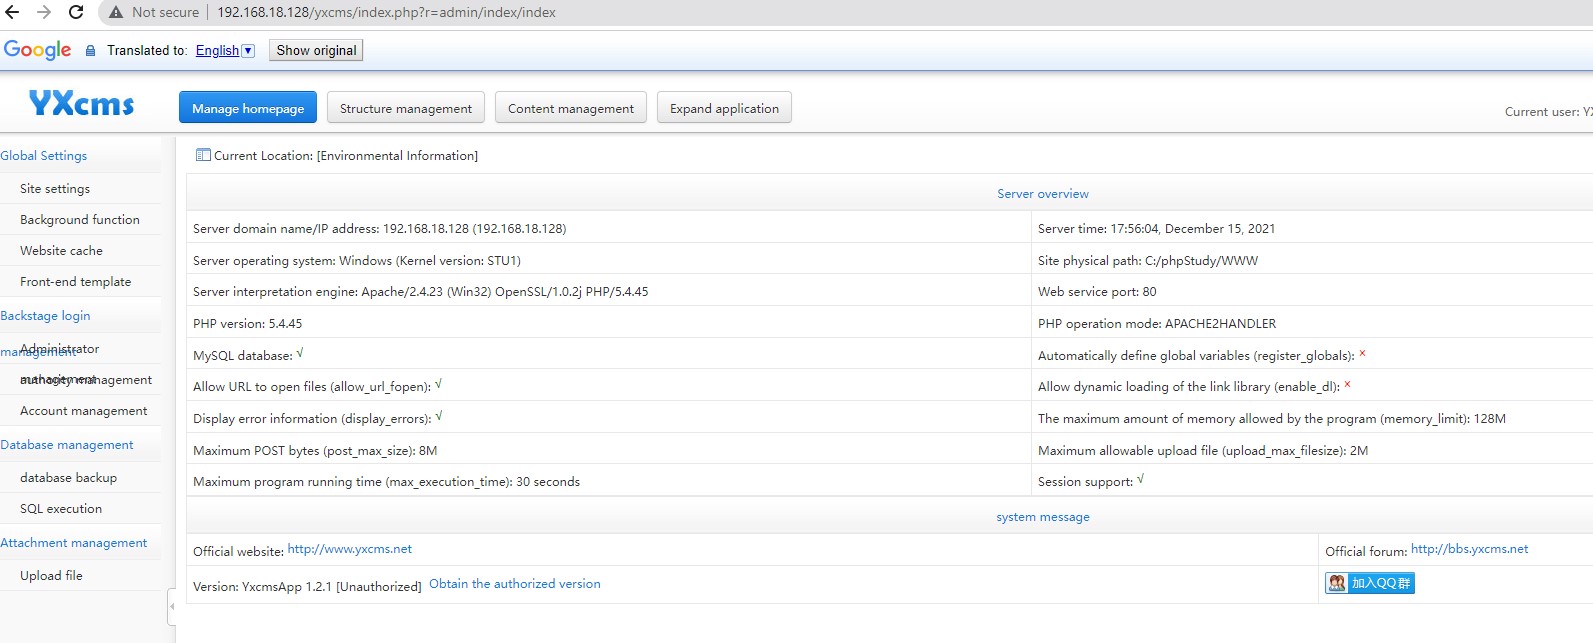This screenshot has width=1593, height=643.
Task: Open Structure management tab
Action: tap(406, 108)
